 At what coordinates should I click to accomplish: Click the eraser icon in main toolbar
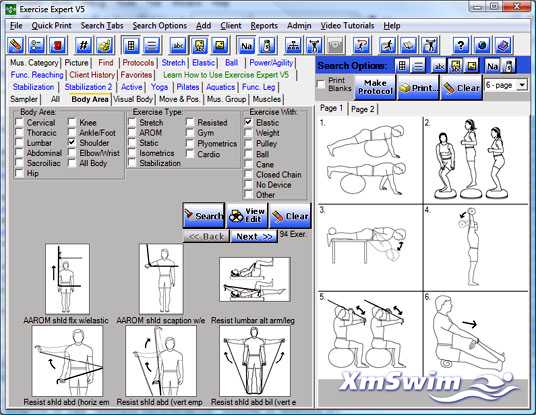click(x=16, y=45)
